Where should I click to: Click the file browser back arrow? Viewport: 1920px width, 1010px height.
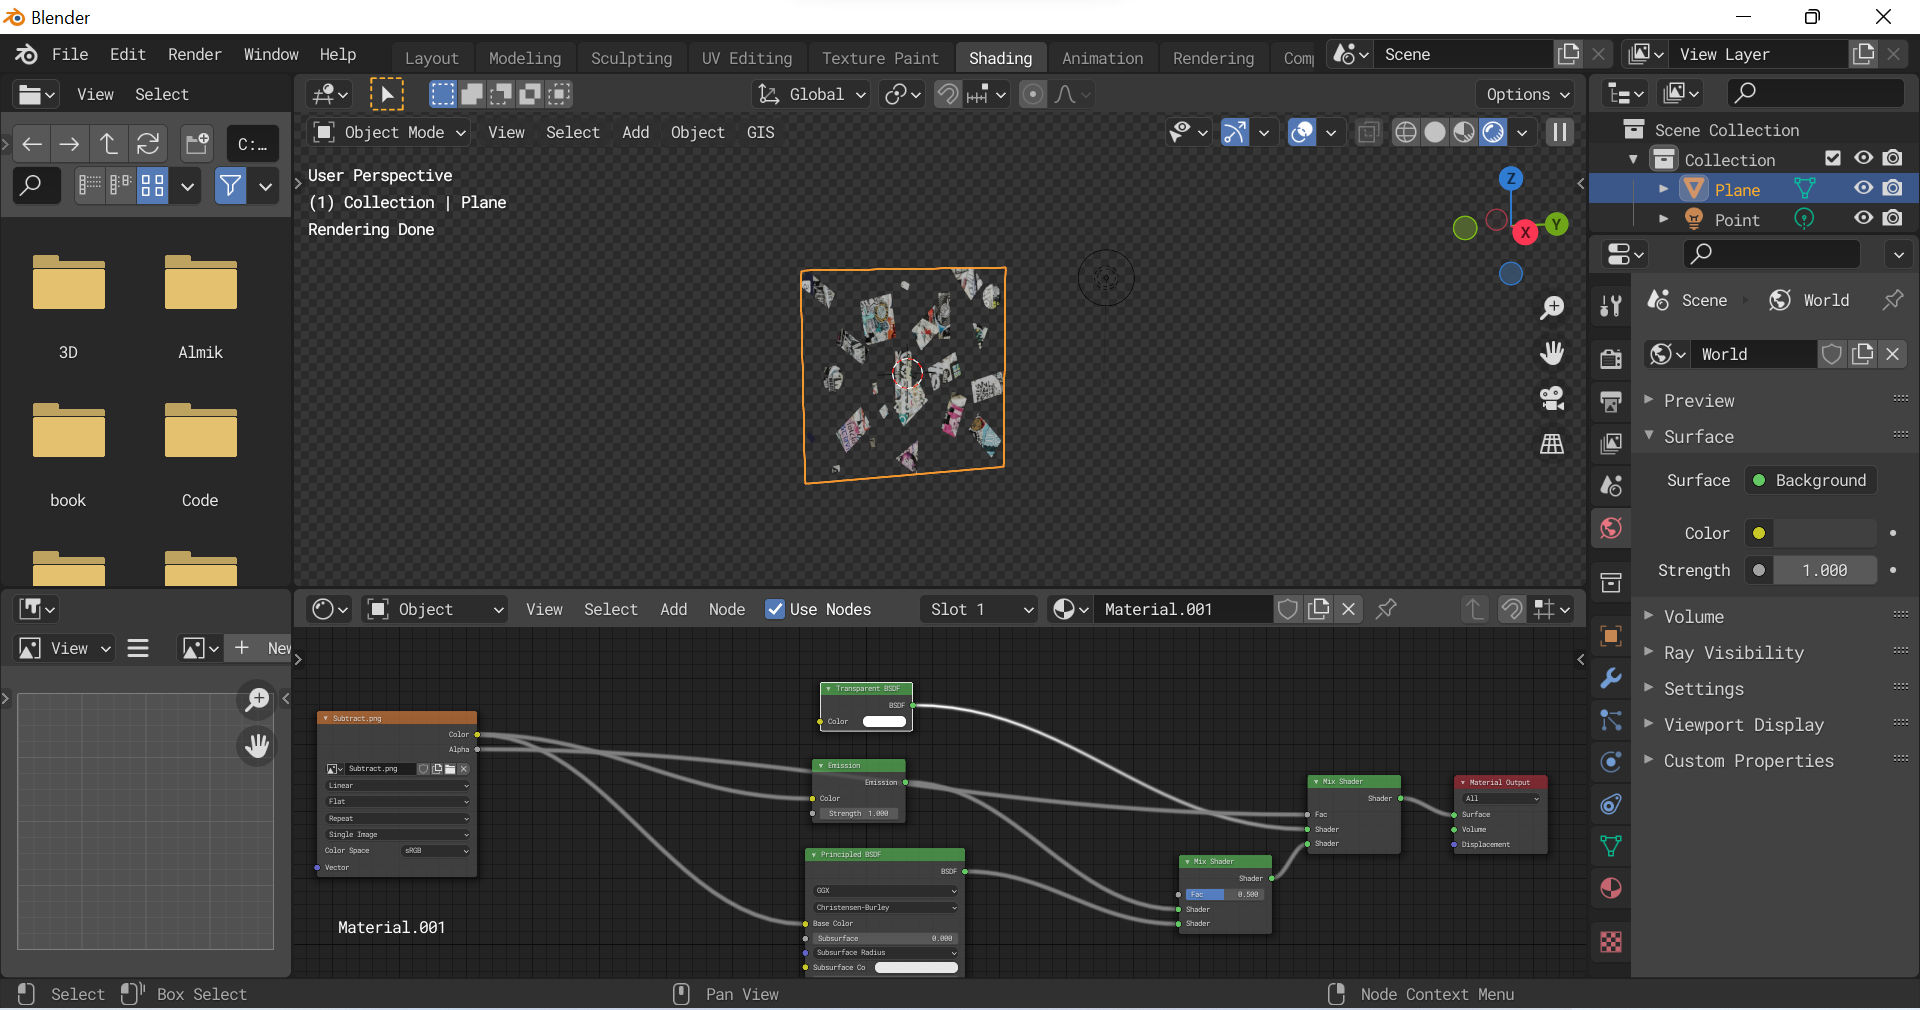tap(32, 144)
